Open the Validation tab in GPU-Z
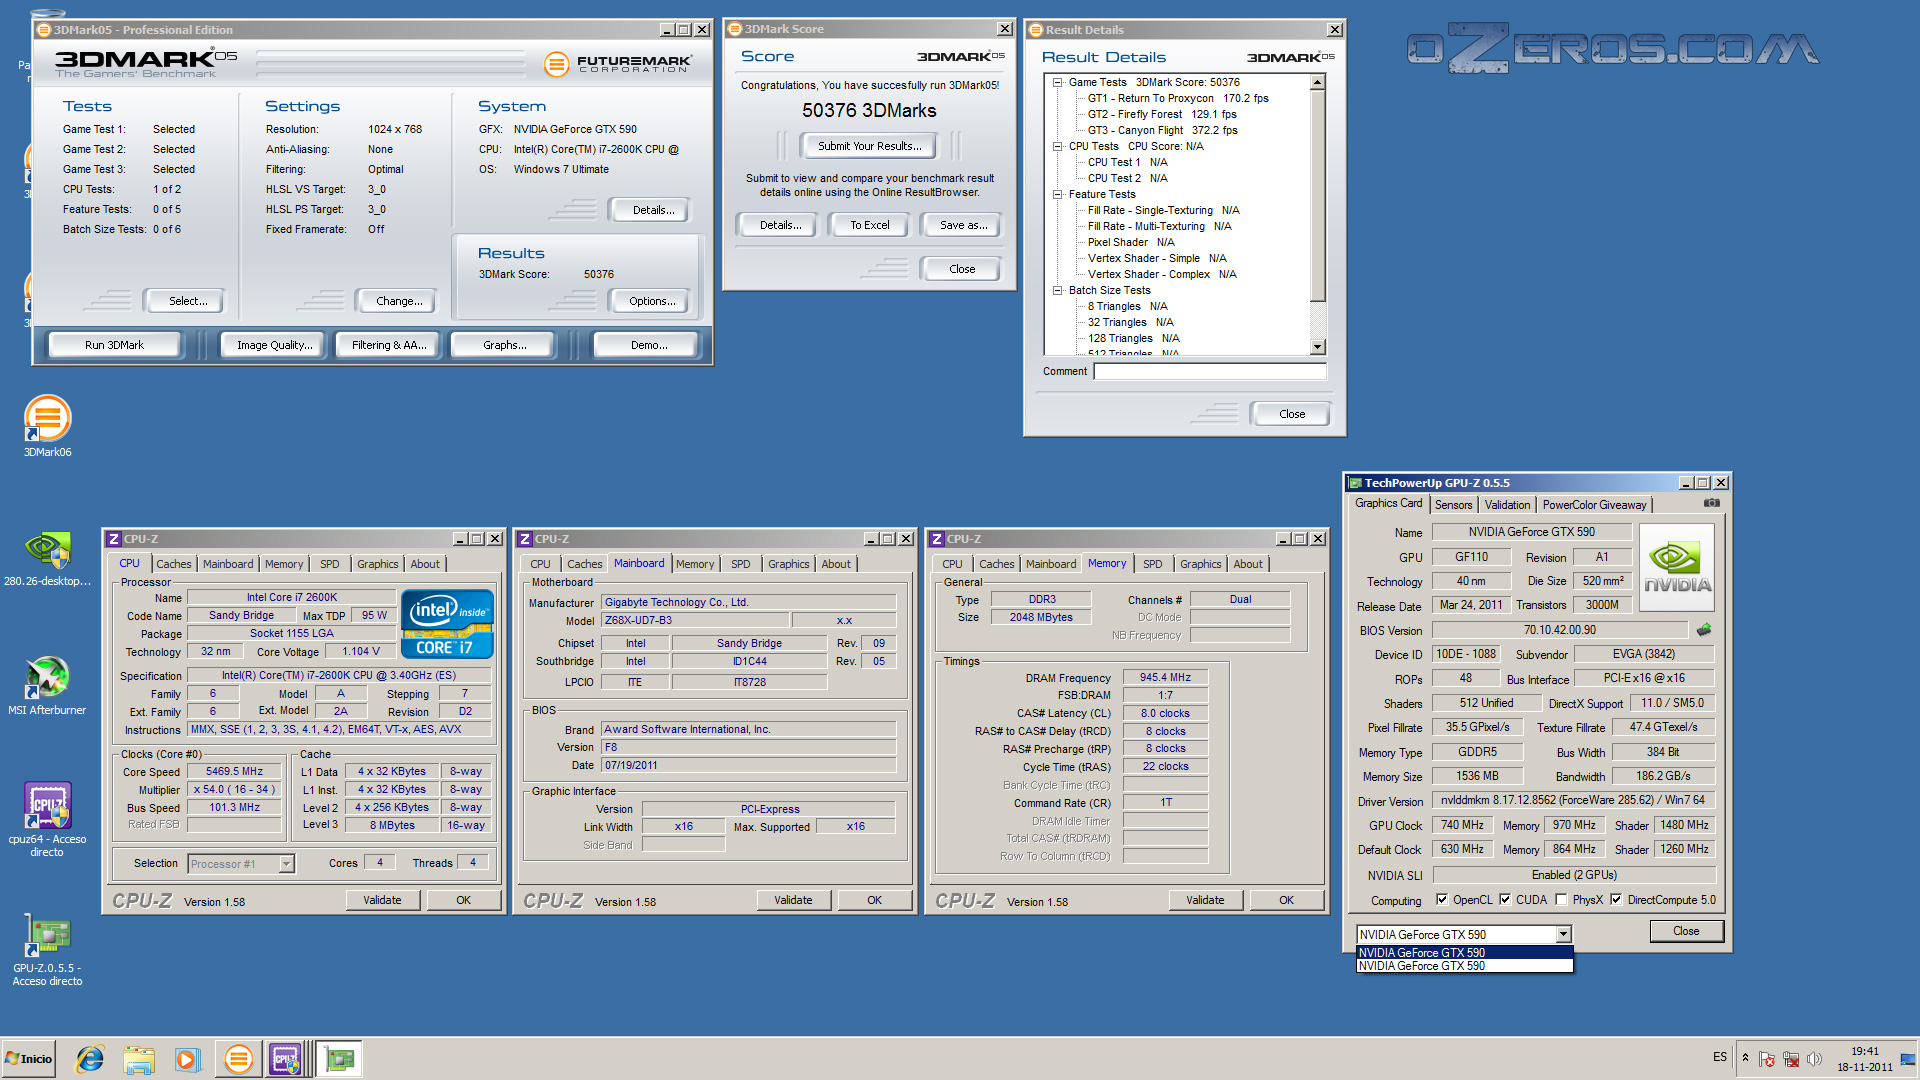The image size is (1920, 1080). pos(1507,505)
